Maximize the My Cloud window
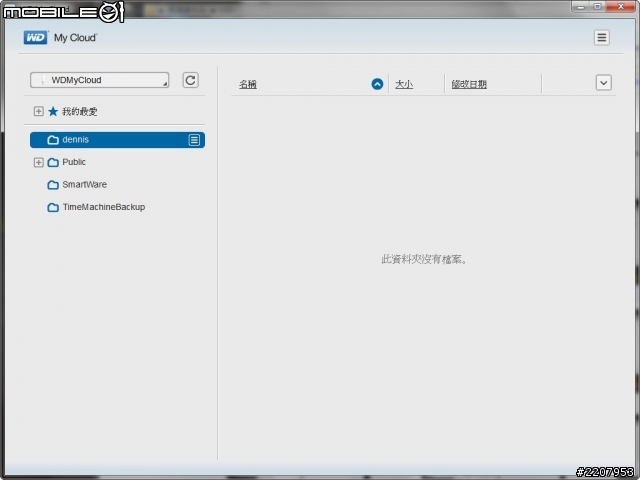 click(x=597, y=7)
